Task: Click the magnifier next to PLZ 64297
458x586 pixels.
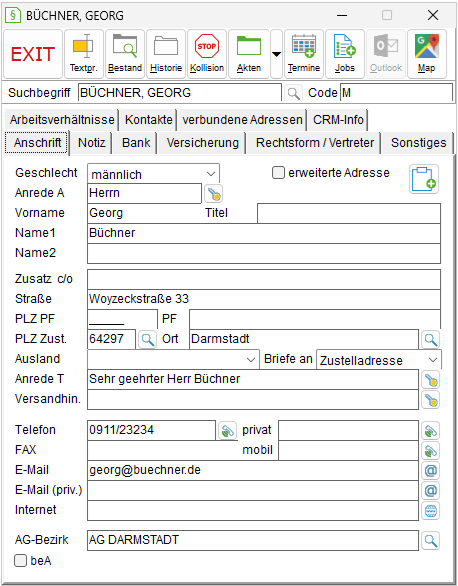Action: (147, 339)
